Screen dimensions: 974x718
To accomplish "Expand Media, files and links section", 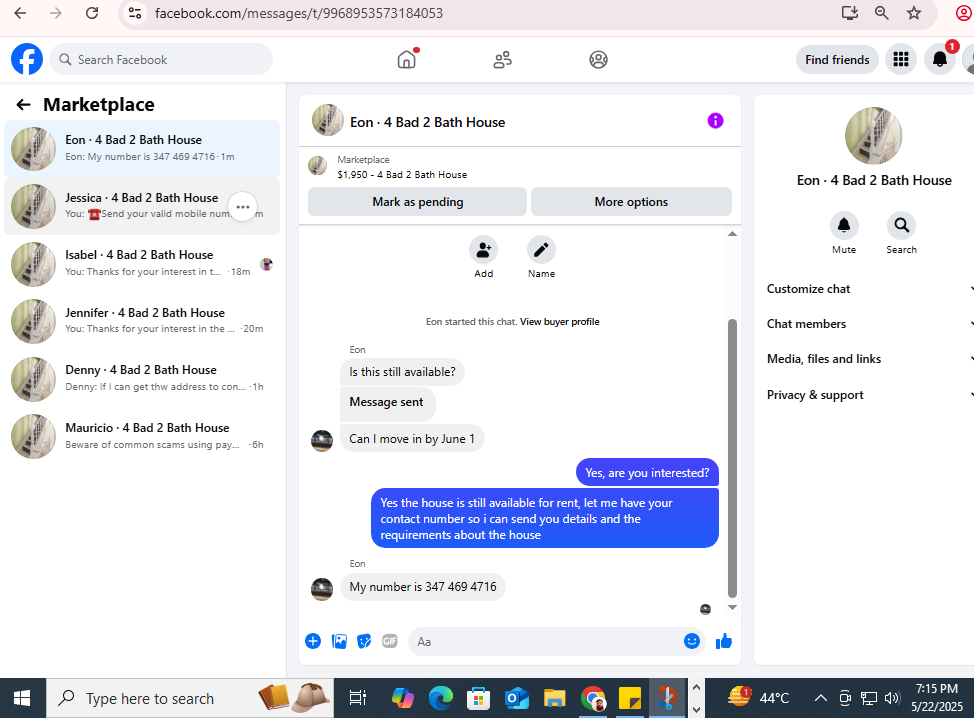I will 870,359.
